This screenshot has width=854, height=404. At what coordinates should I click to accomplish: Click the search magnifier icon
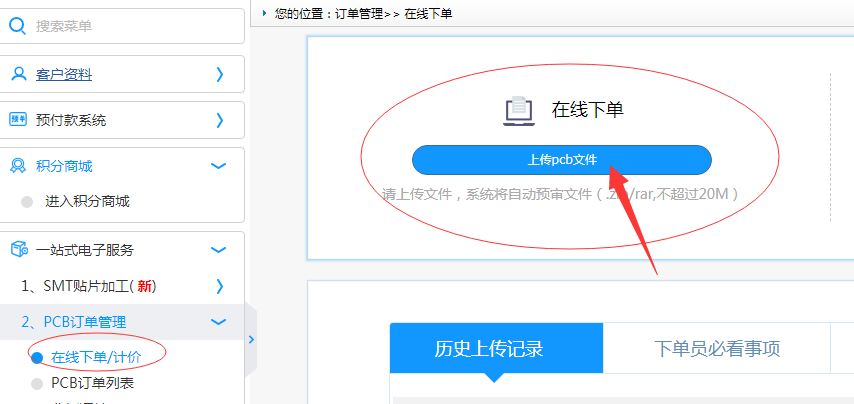[18, 26]
